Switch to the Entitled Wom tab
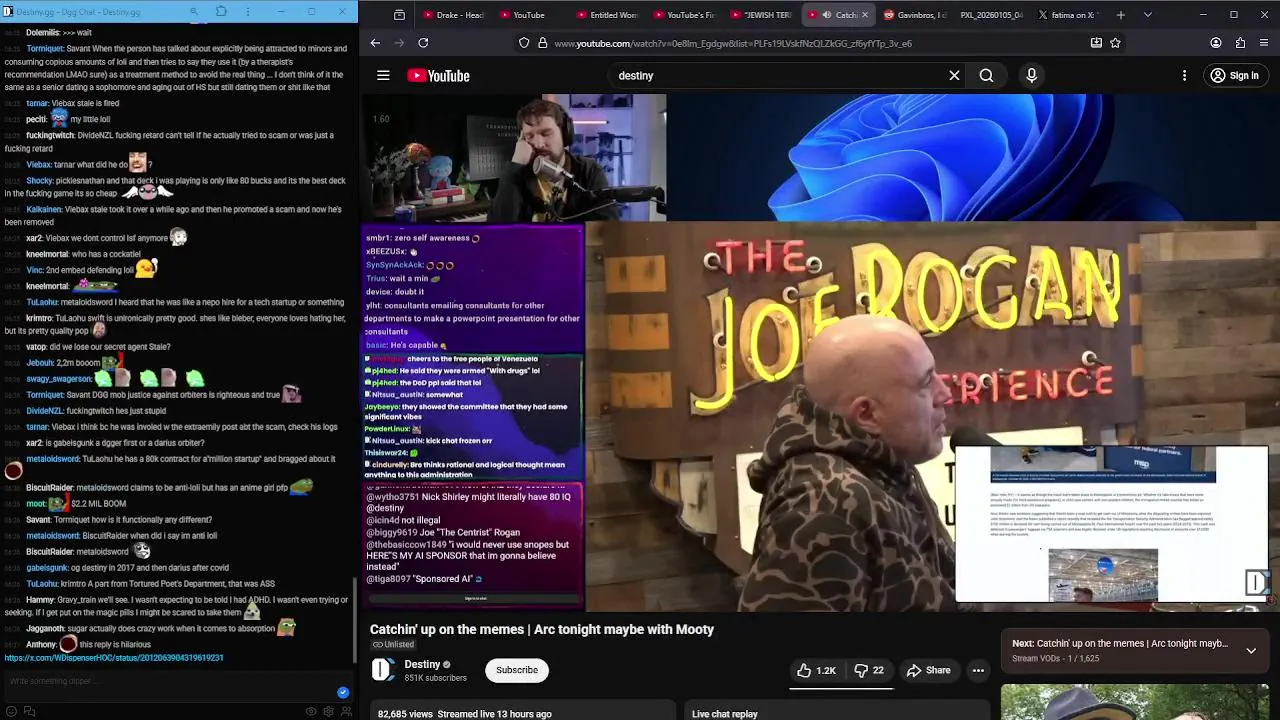Screen dimensions: 1280x720 [x=608, y=15]
